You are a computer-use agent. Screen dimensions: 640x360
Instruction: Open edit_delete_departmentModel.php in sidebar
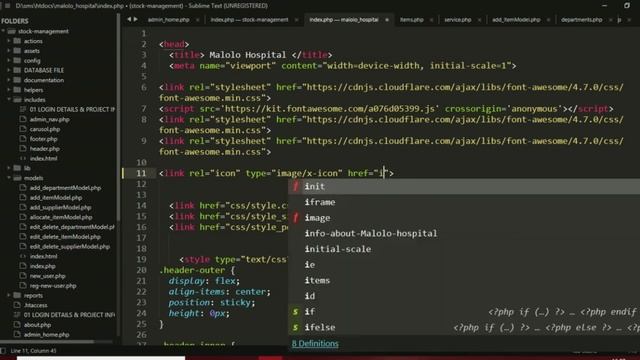[72, 227]
